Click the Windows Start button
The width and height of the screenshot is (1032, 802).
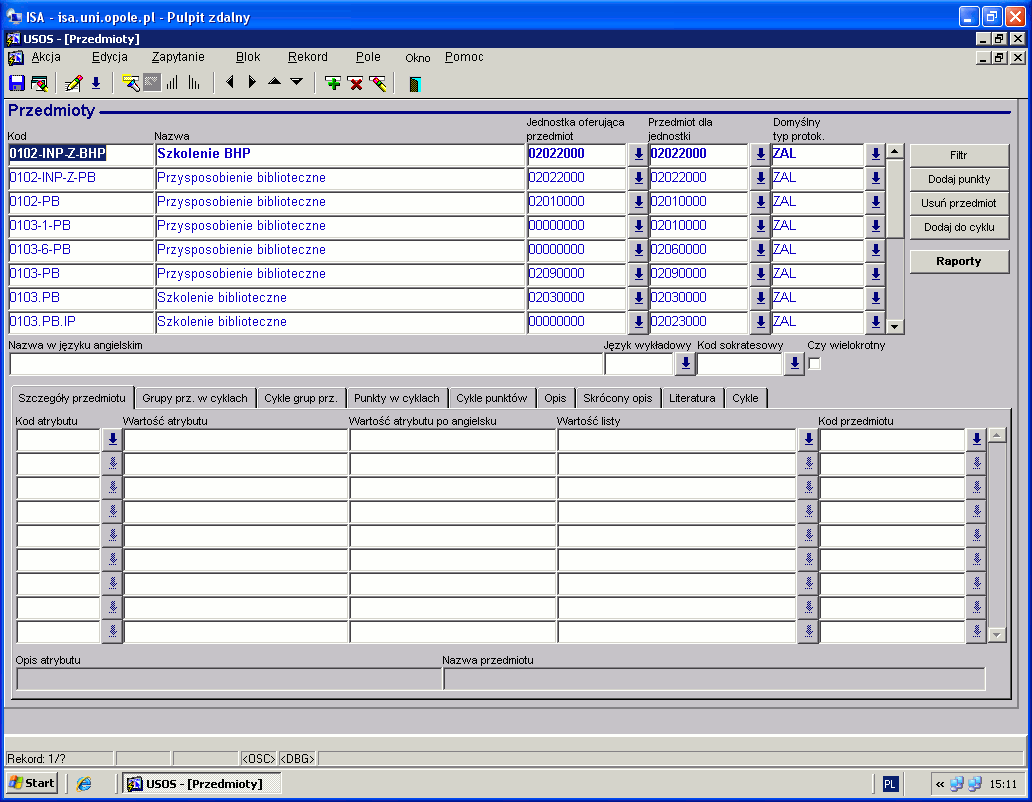click(x=32, y=783)
